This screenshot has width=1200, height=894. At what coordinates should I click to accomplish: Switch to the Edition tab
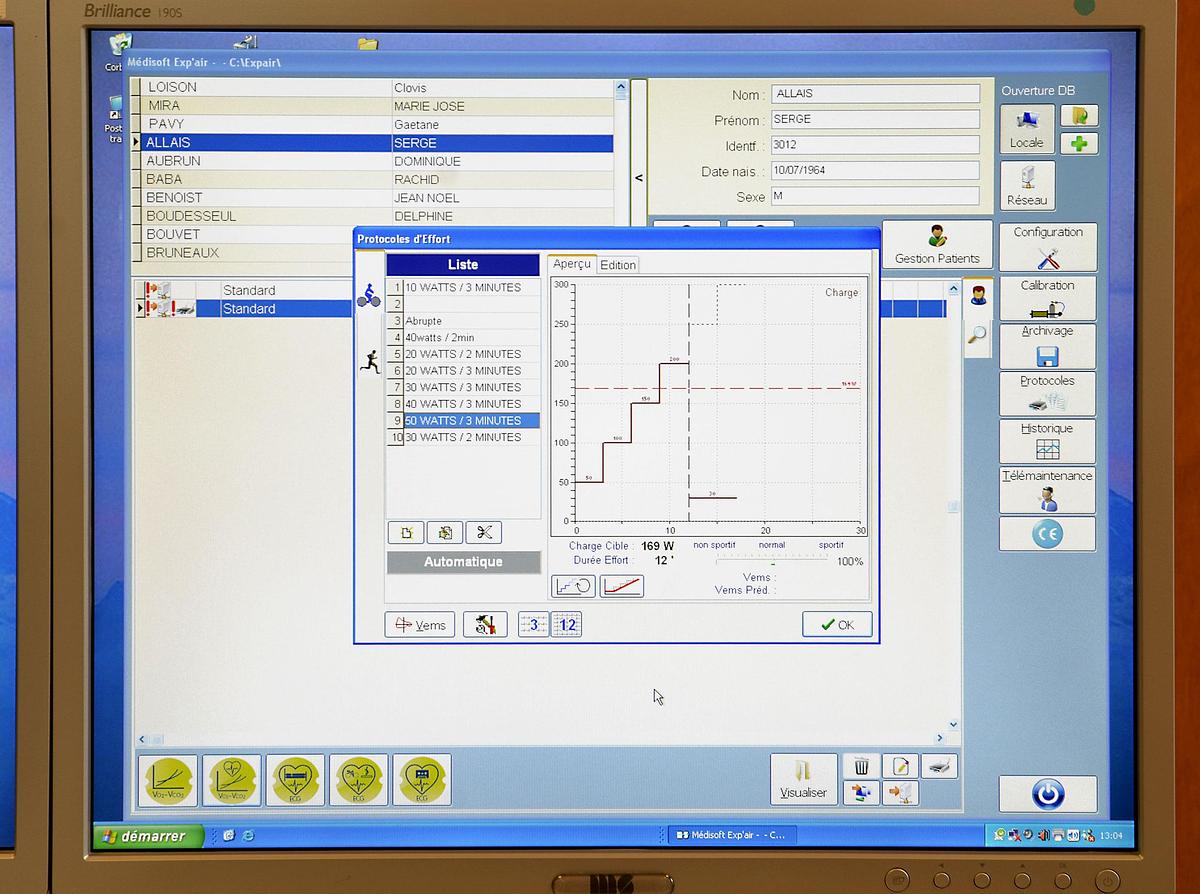(618, 265)
